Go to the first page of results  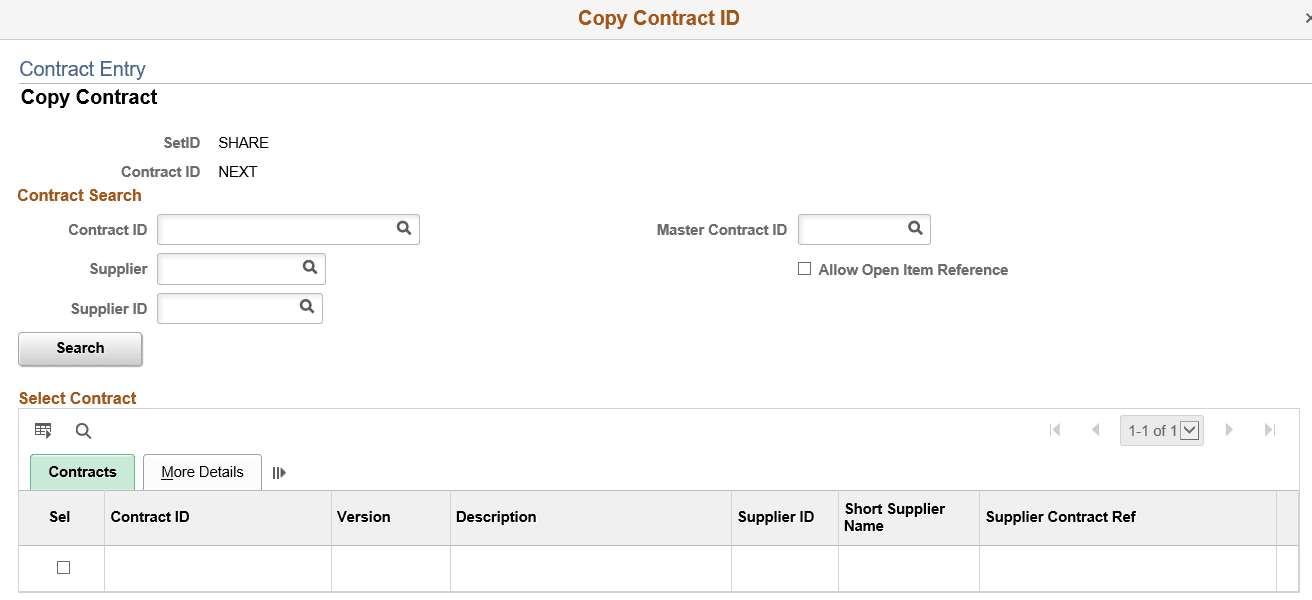(x=1055, y=429)
